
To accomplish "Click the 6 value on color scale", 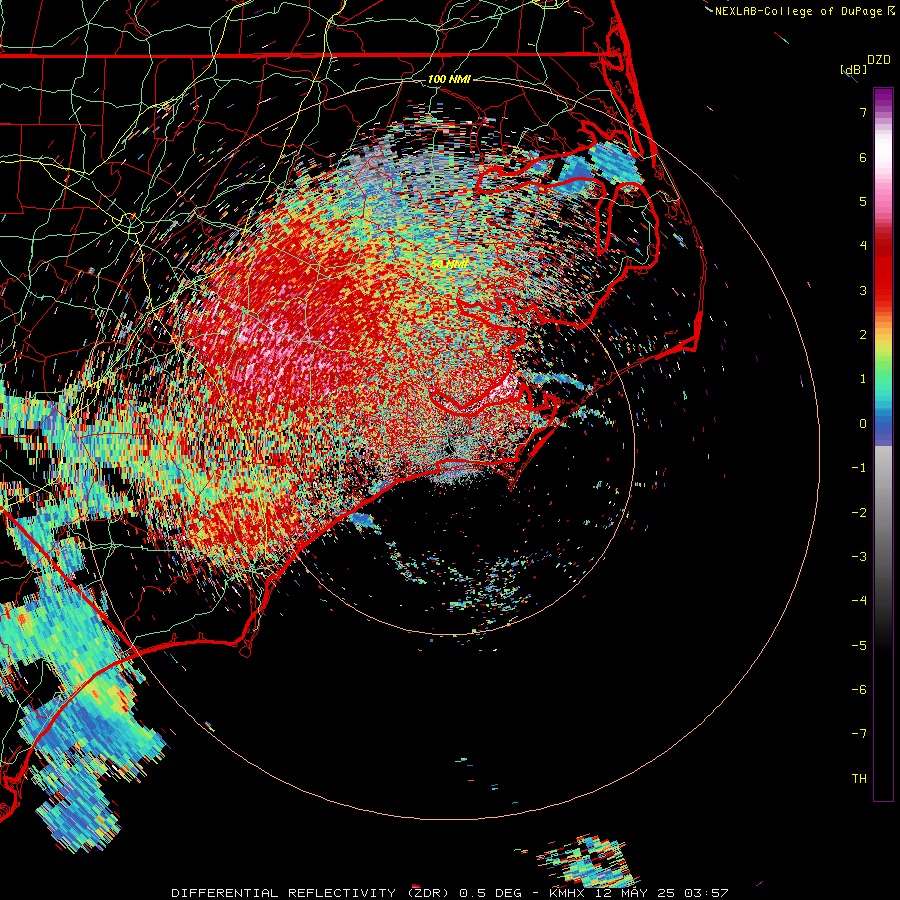I will point(863,157).
